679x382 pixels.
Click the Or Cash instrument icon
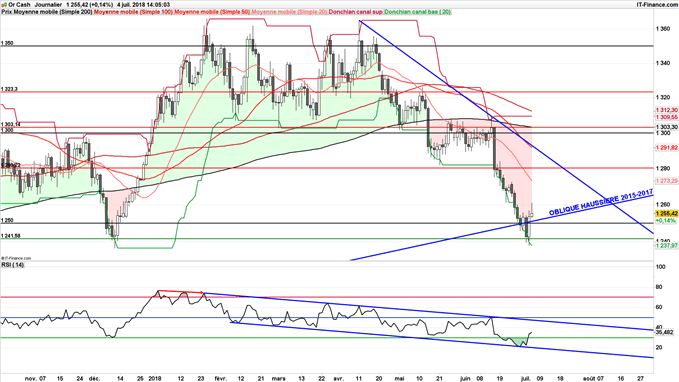click(4, 4)
